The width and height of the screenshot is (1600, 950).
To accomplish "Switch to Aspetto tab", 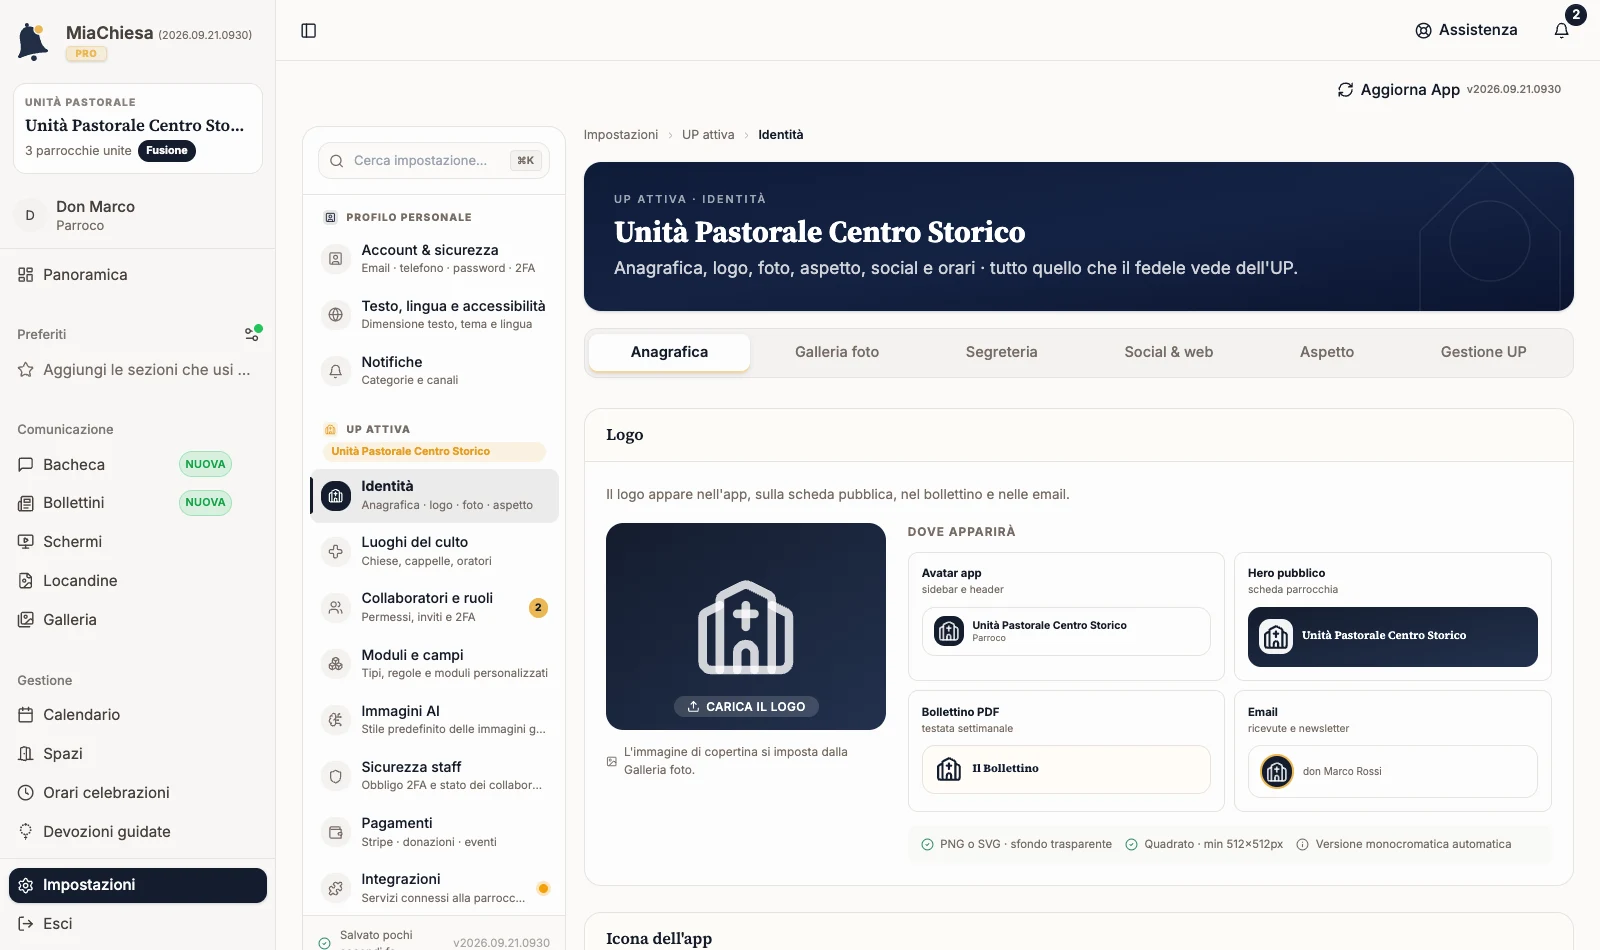I will point(1327,352).
